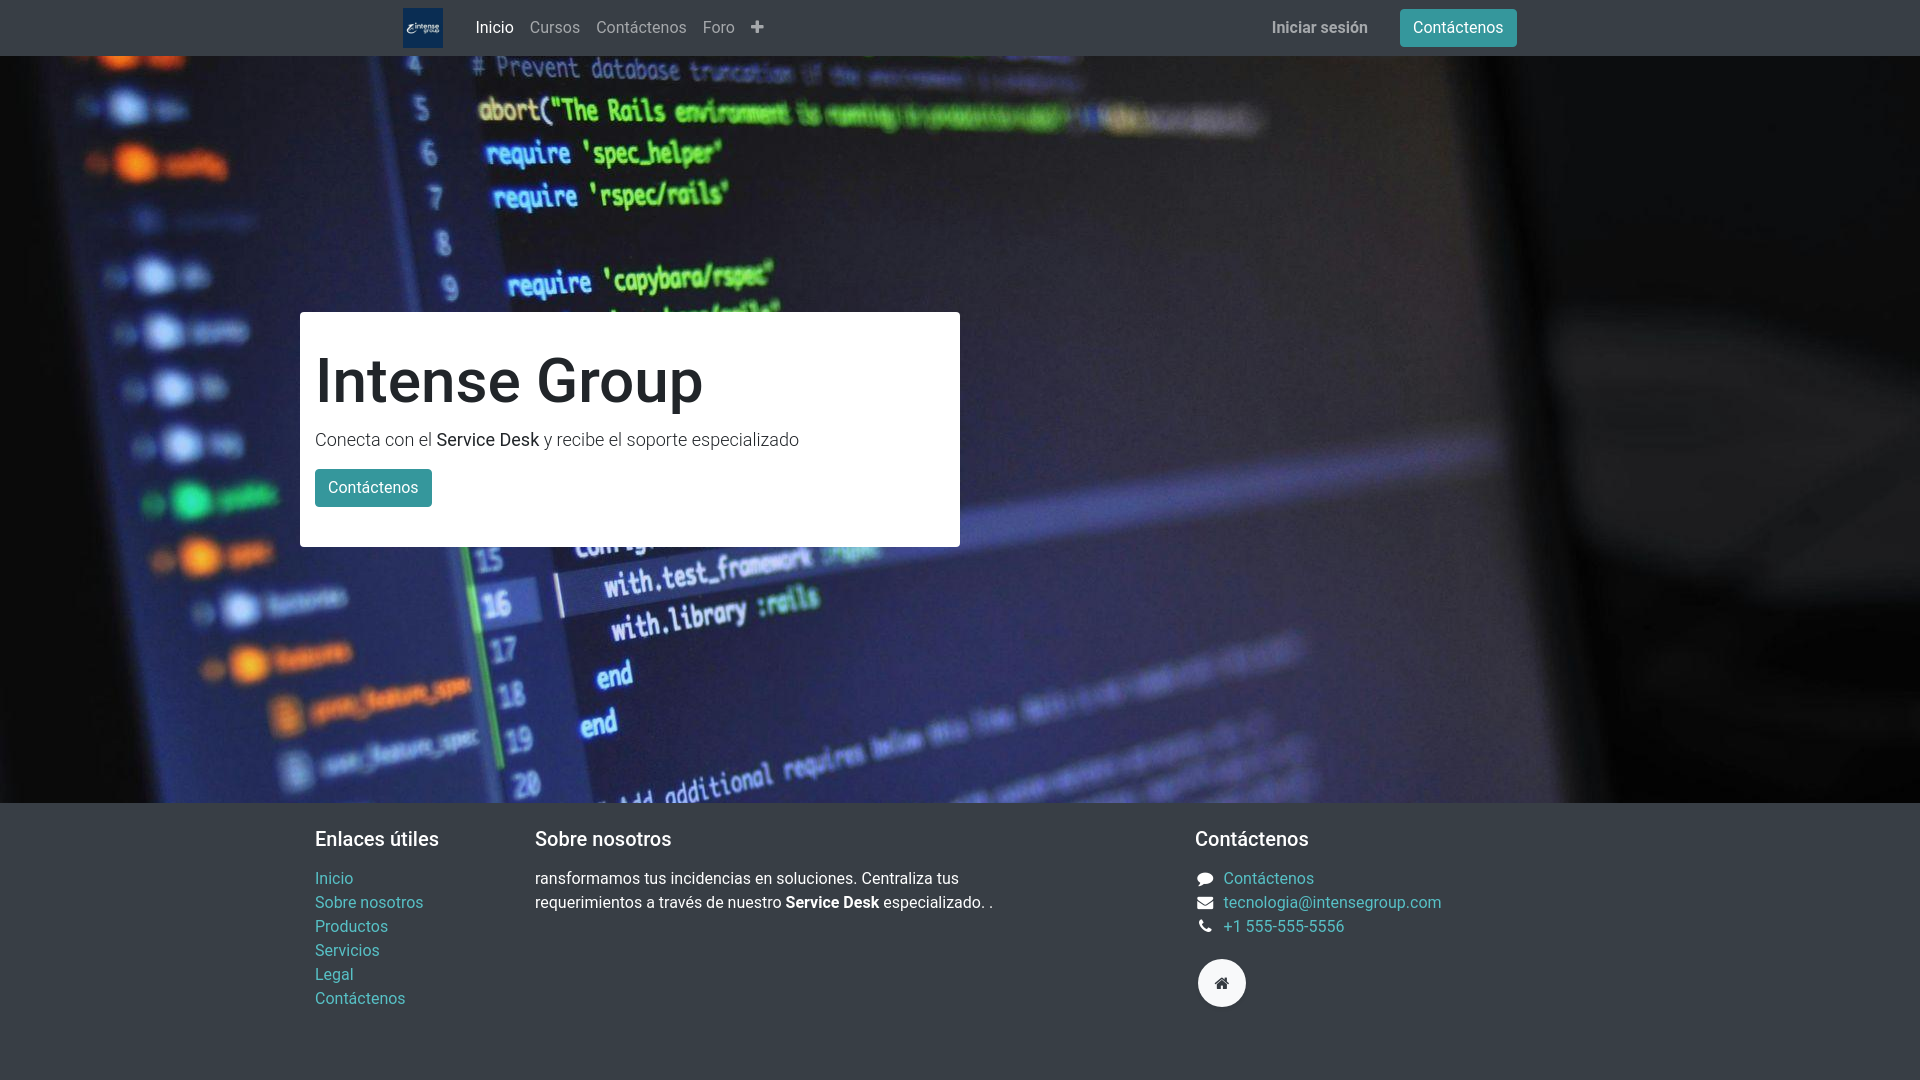Click Contáctenos link in footer contact section

tap(1268, 879)
